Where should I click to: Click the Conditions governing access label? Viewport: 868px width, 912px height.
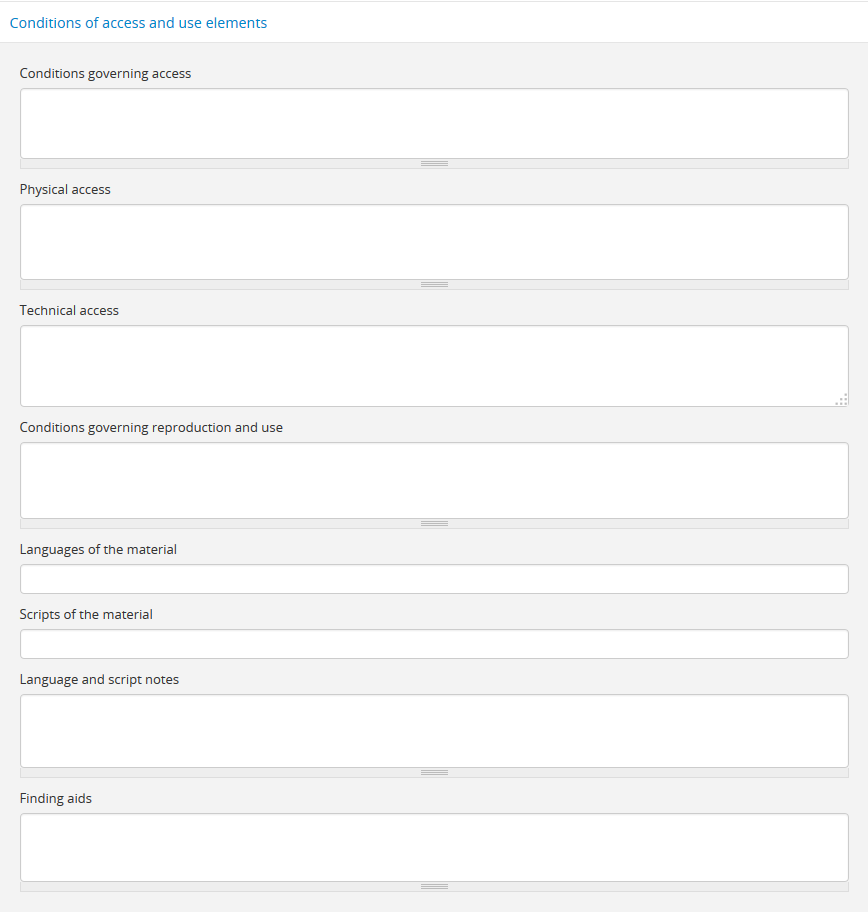[x=105, y=73]
